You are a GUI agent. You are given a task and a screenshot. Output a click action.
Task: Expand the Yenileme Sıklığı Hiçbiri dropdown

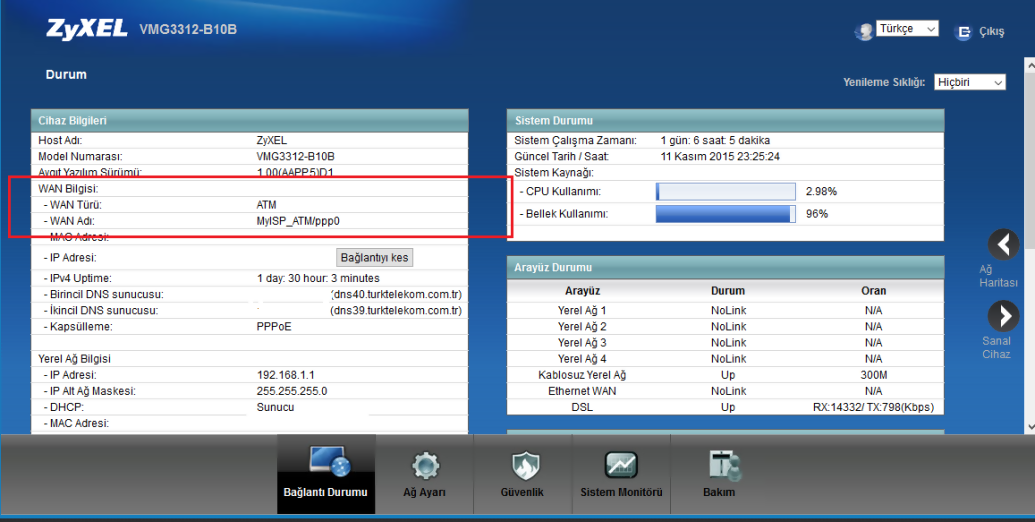pos(969,82)
